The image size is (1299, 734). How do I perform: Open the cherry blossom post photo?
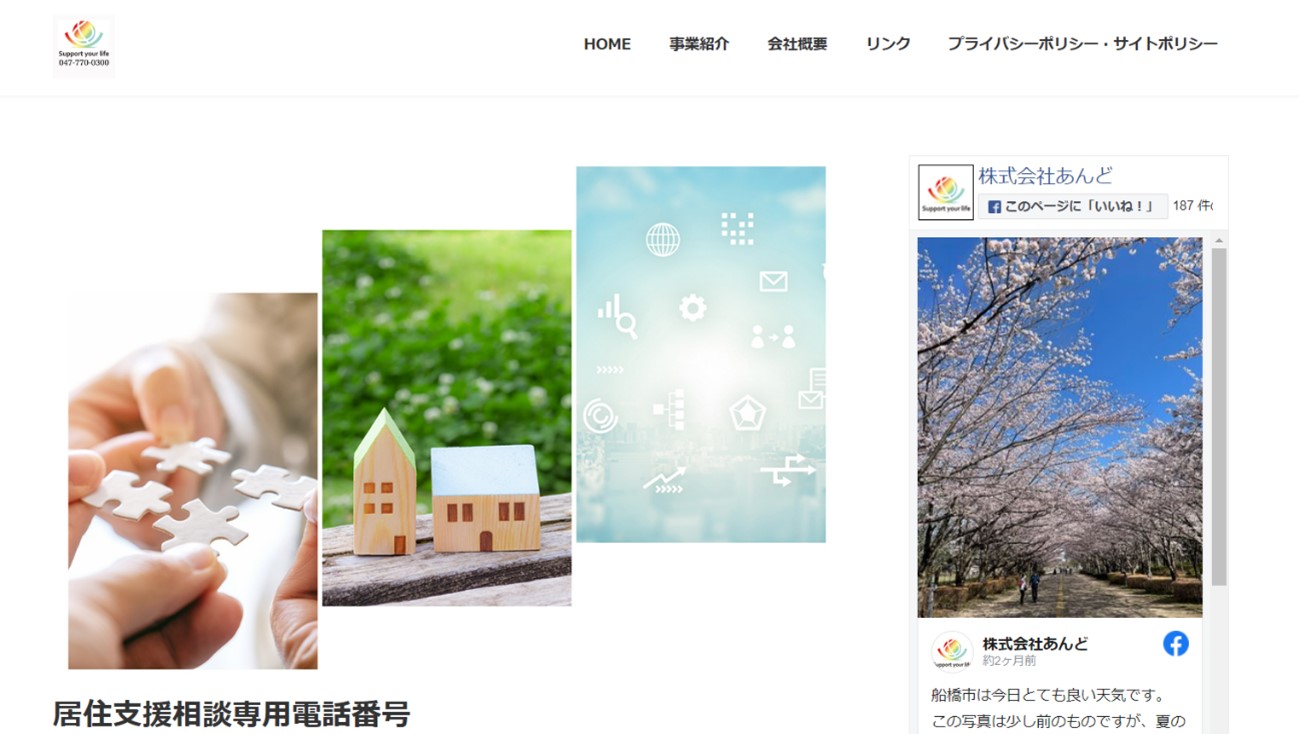pos(1060,427)
